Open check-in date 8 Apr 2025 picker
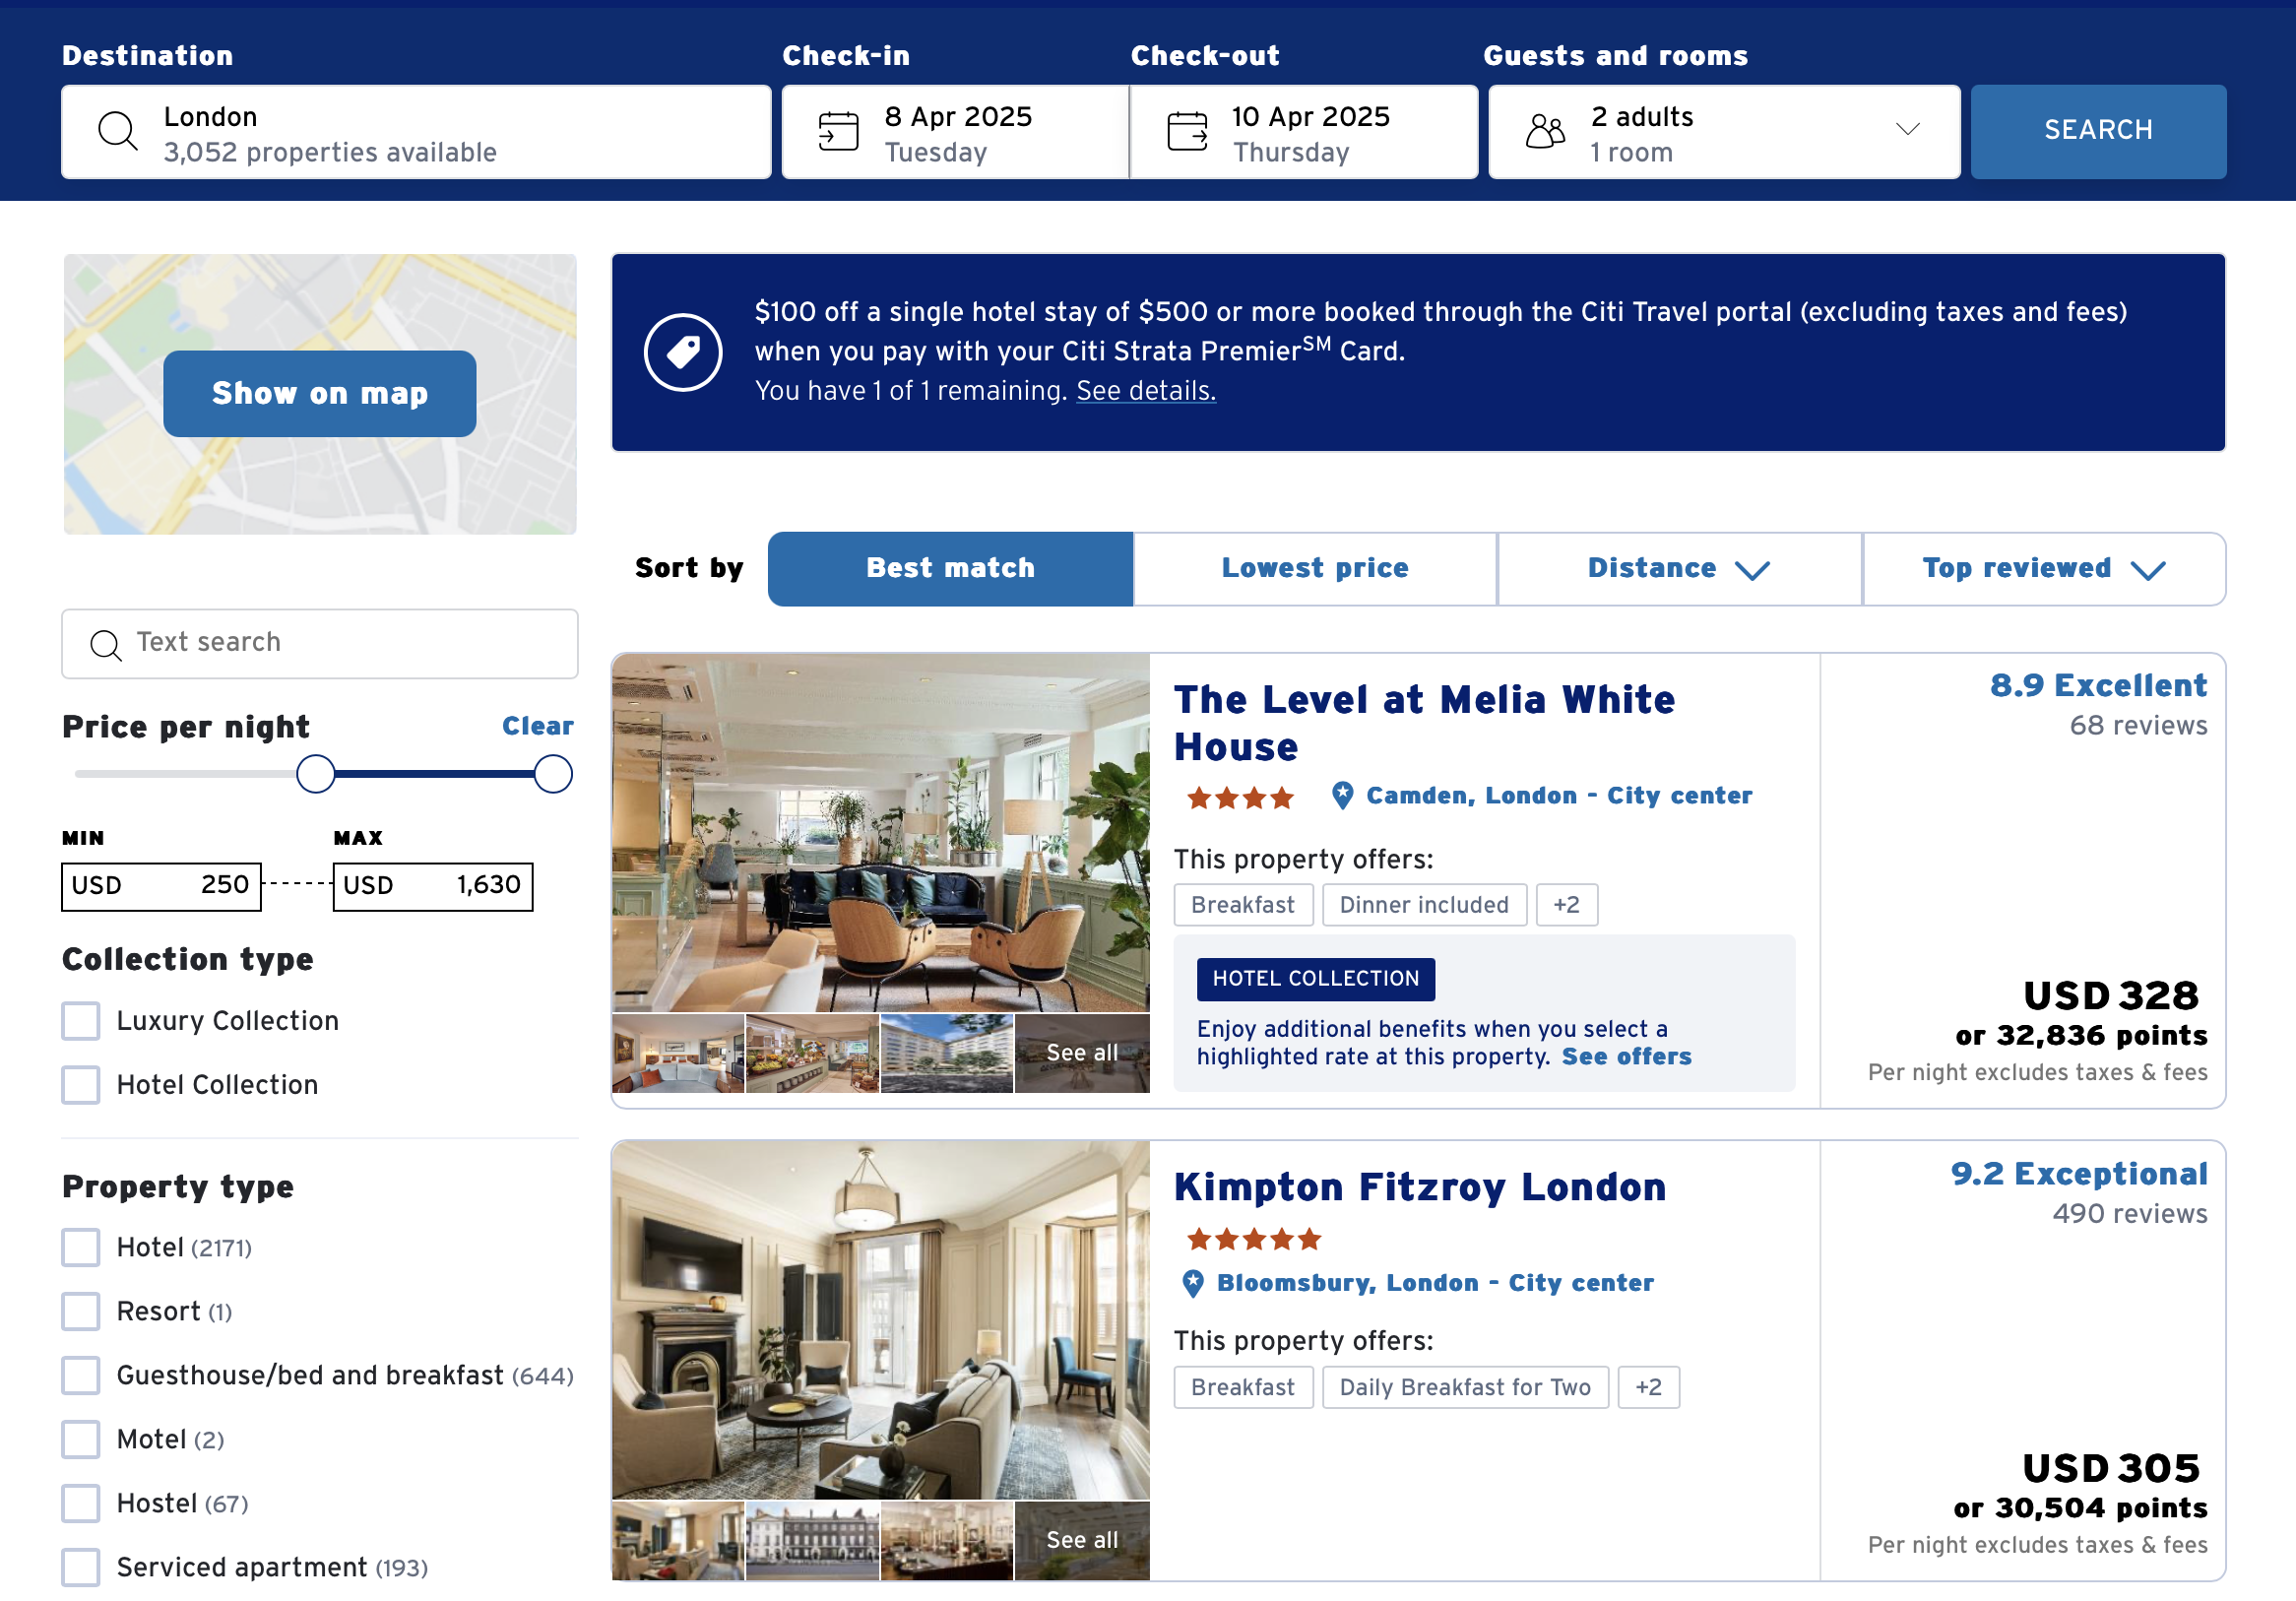 click(x=955, y=132)
